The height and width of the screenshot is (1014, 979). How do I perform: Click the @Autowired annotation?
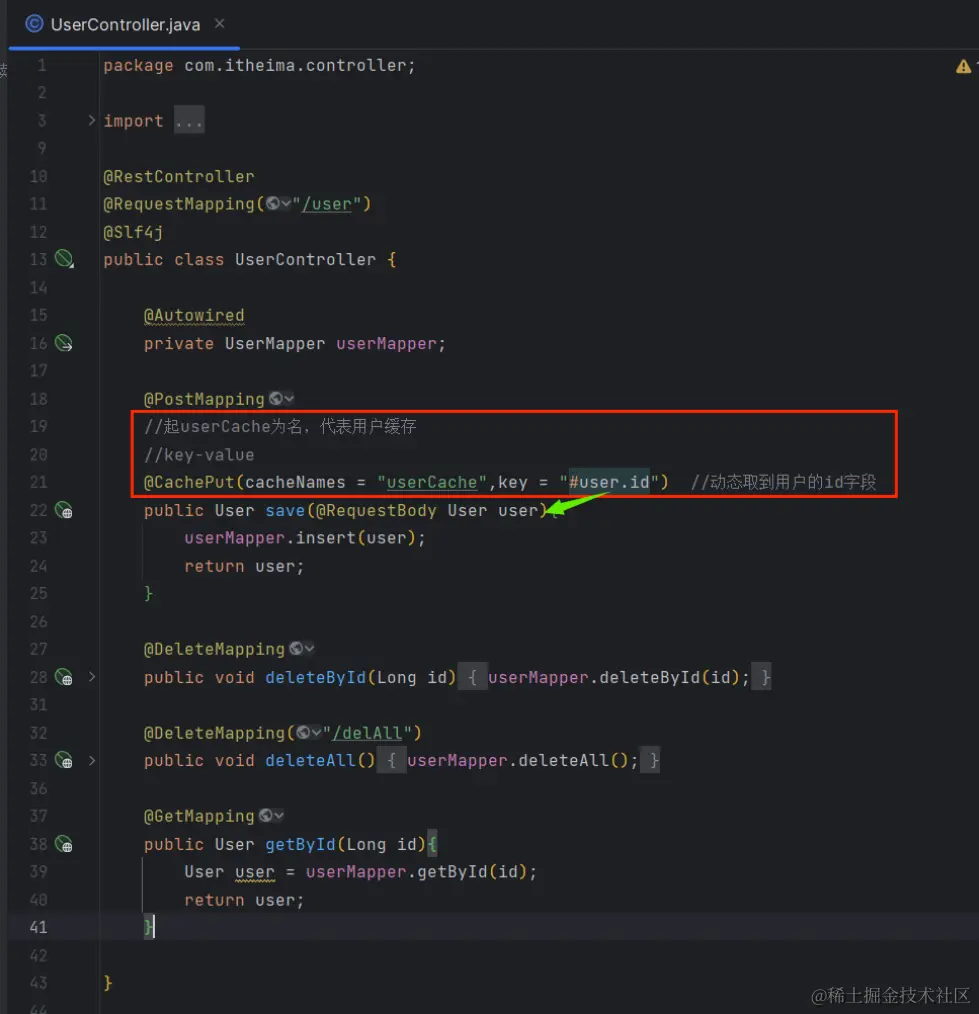(194, 316)
